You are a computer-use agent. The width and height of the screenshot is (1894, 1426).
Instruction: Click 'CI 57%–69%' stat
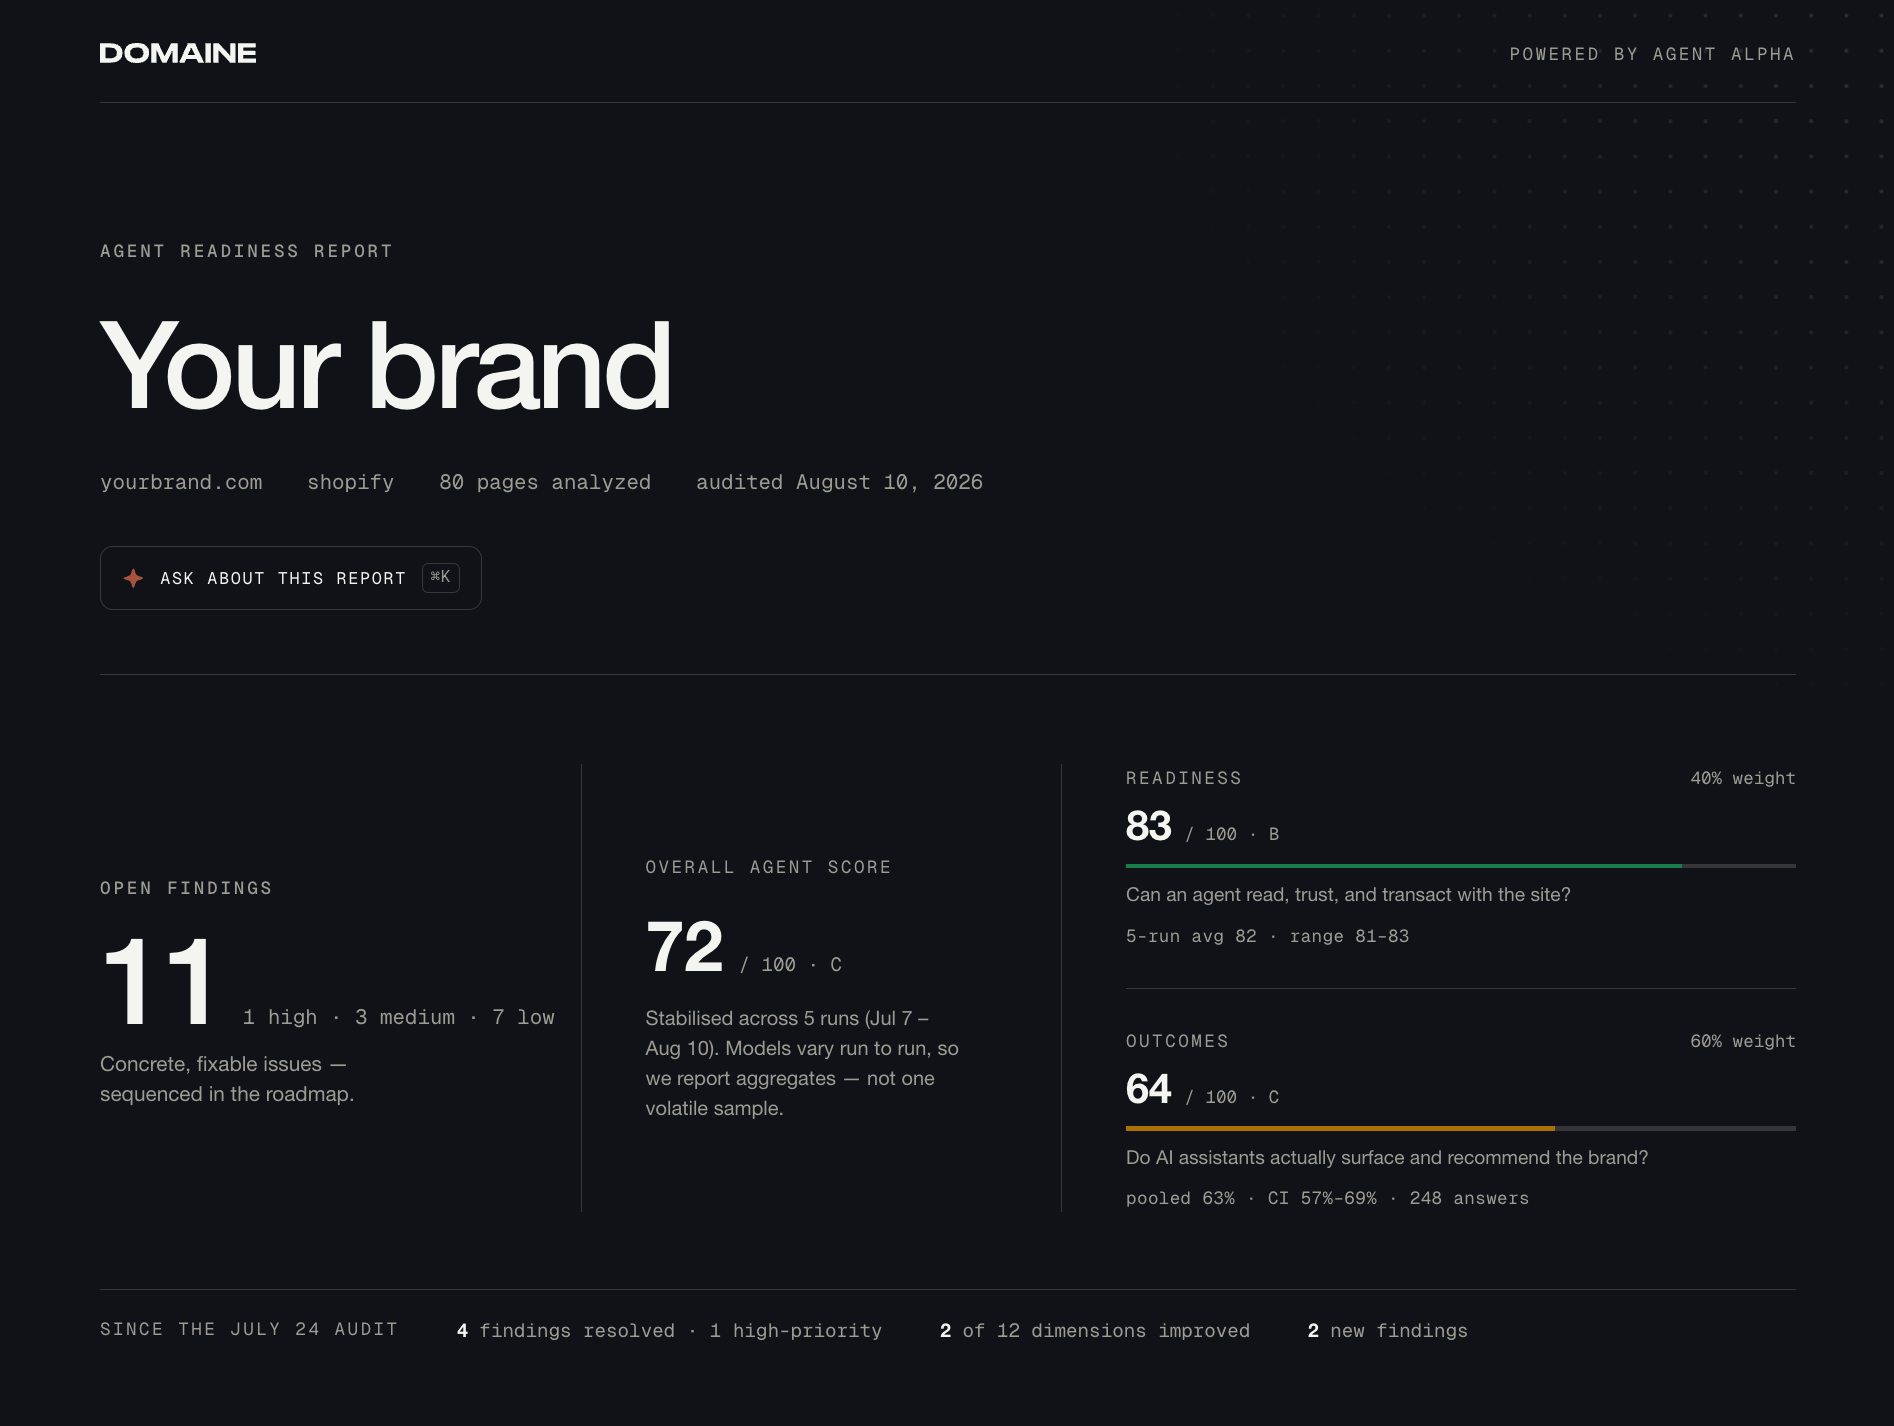click(x=1322, y=1198)
